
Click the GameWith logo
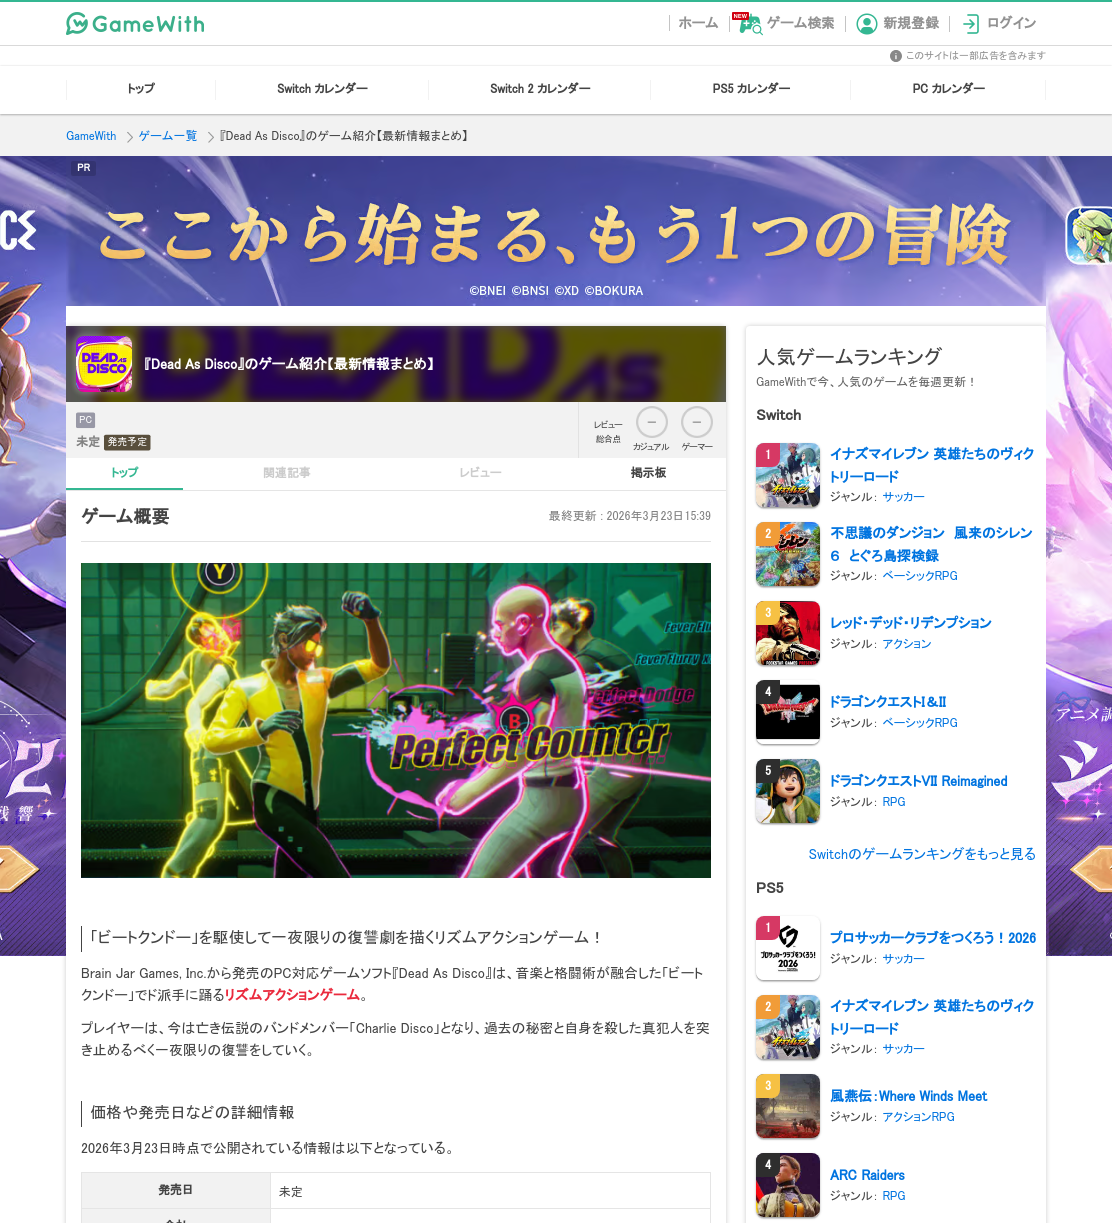[x=135, y=23]
